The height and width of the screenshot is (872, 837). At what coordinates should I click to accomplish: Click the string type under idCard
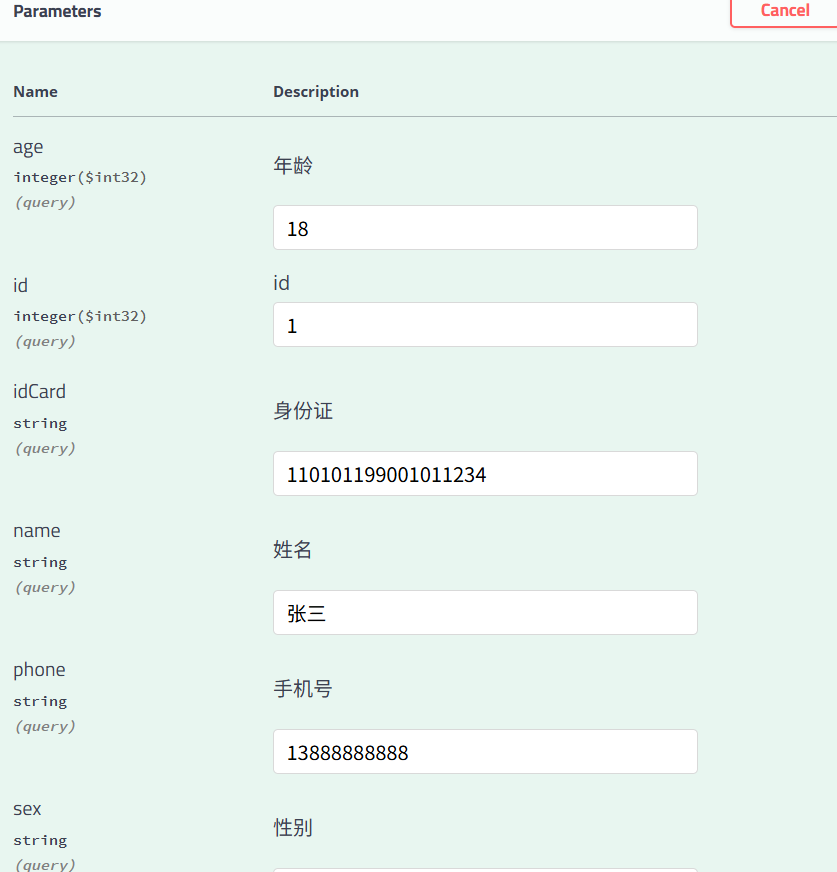[40, 424]
